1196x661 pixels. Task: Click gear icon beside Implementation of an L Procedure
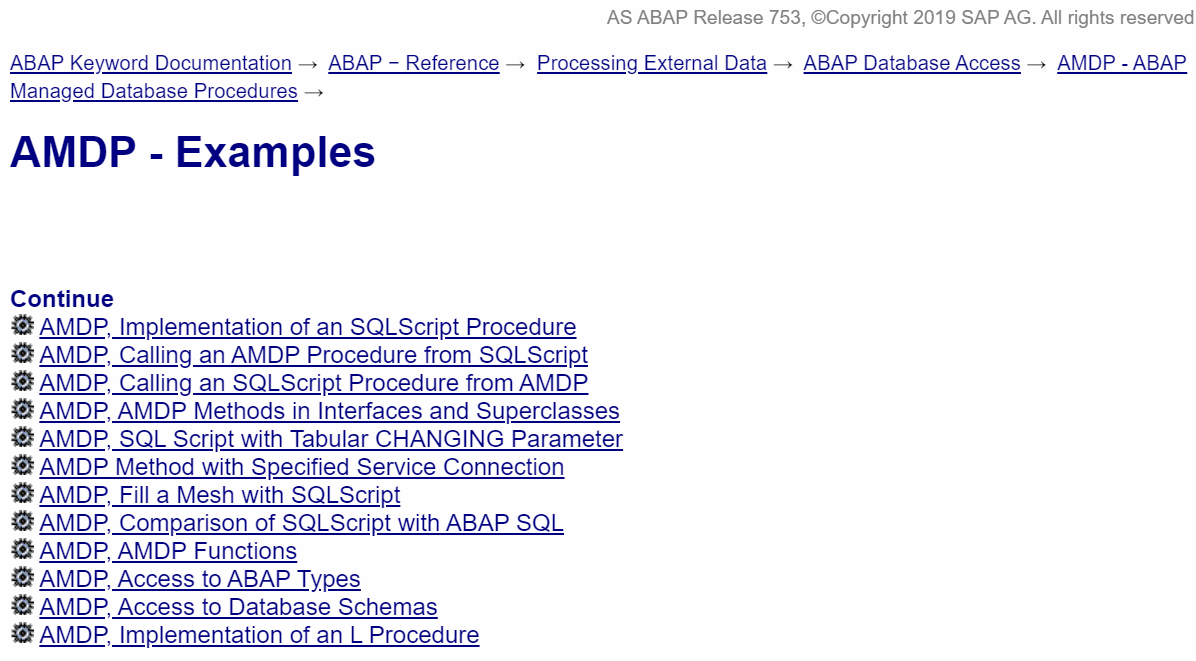[22, 634]
